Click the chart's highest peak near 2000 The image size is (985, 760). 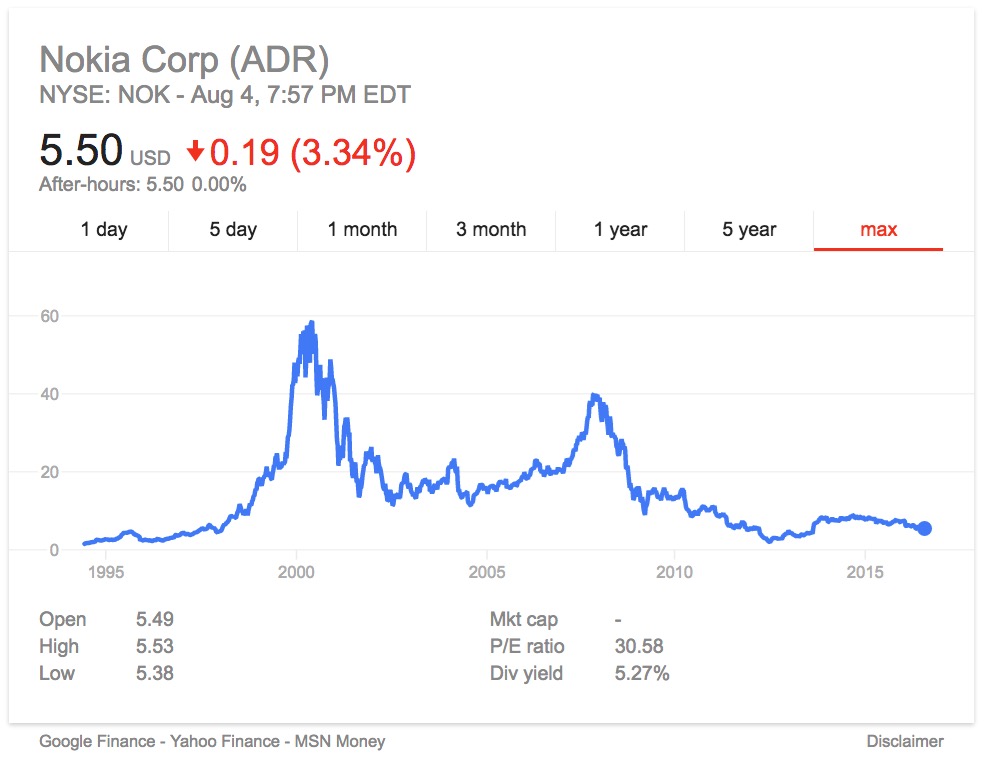coord(312,323)
